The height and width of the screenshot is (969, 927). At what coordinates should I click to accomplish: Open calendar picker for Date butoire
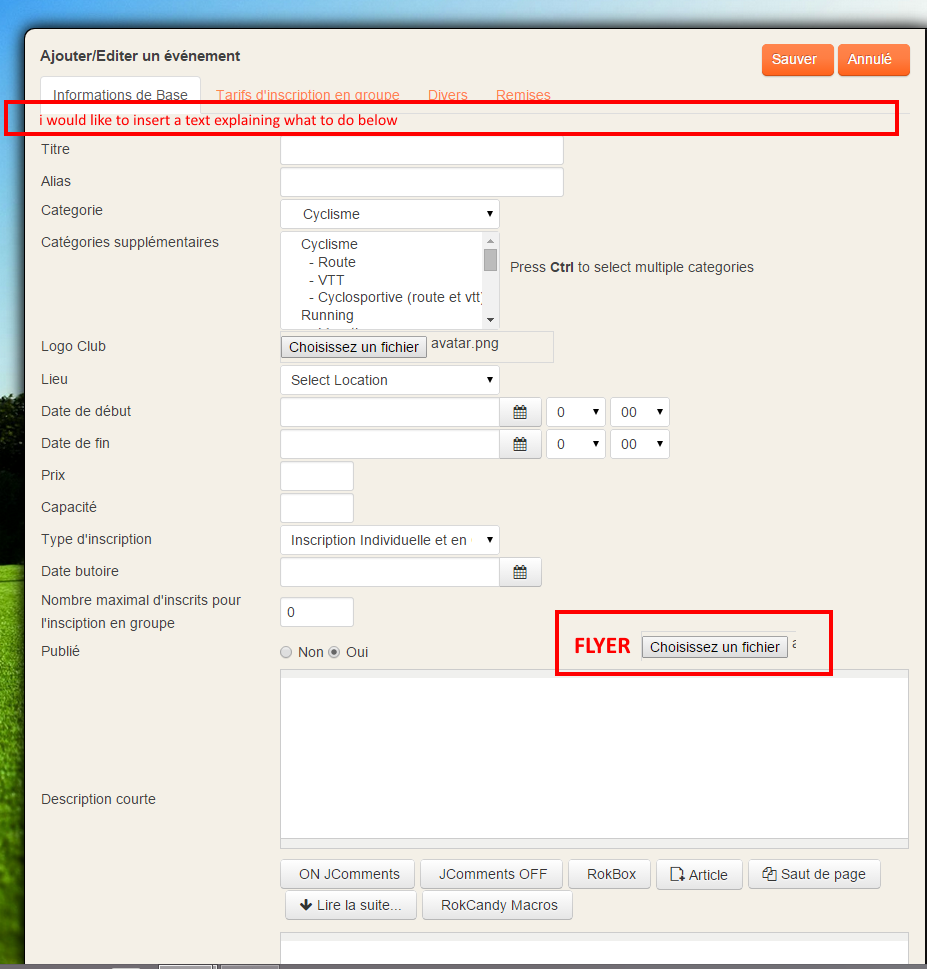point(520,572)
